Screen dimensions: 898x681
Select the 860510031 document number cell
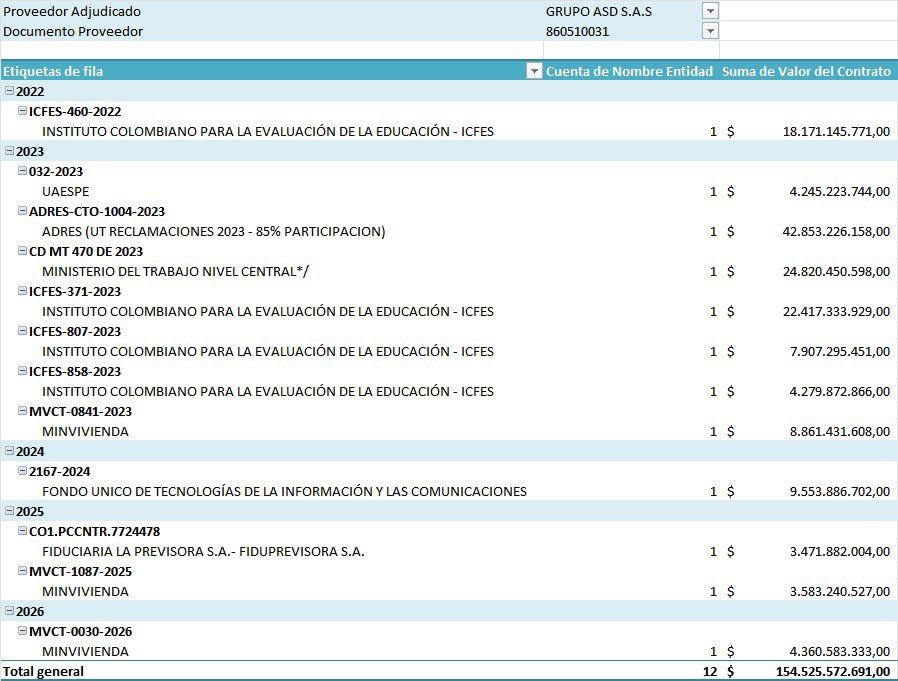pos(631,31)
